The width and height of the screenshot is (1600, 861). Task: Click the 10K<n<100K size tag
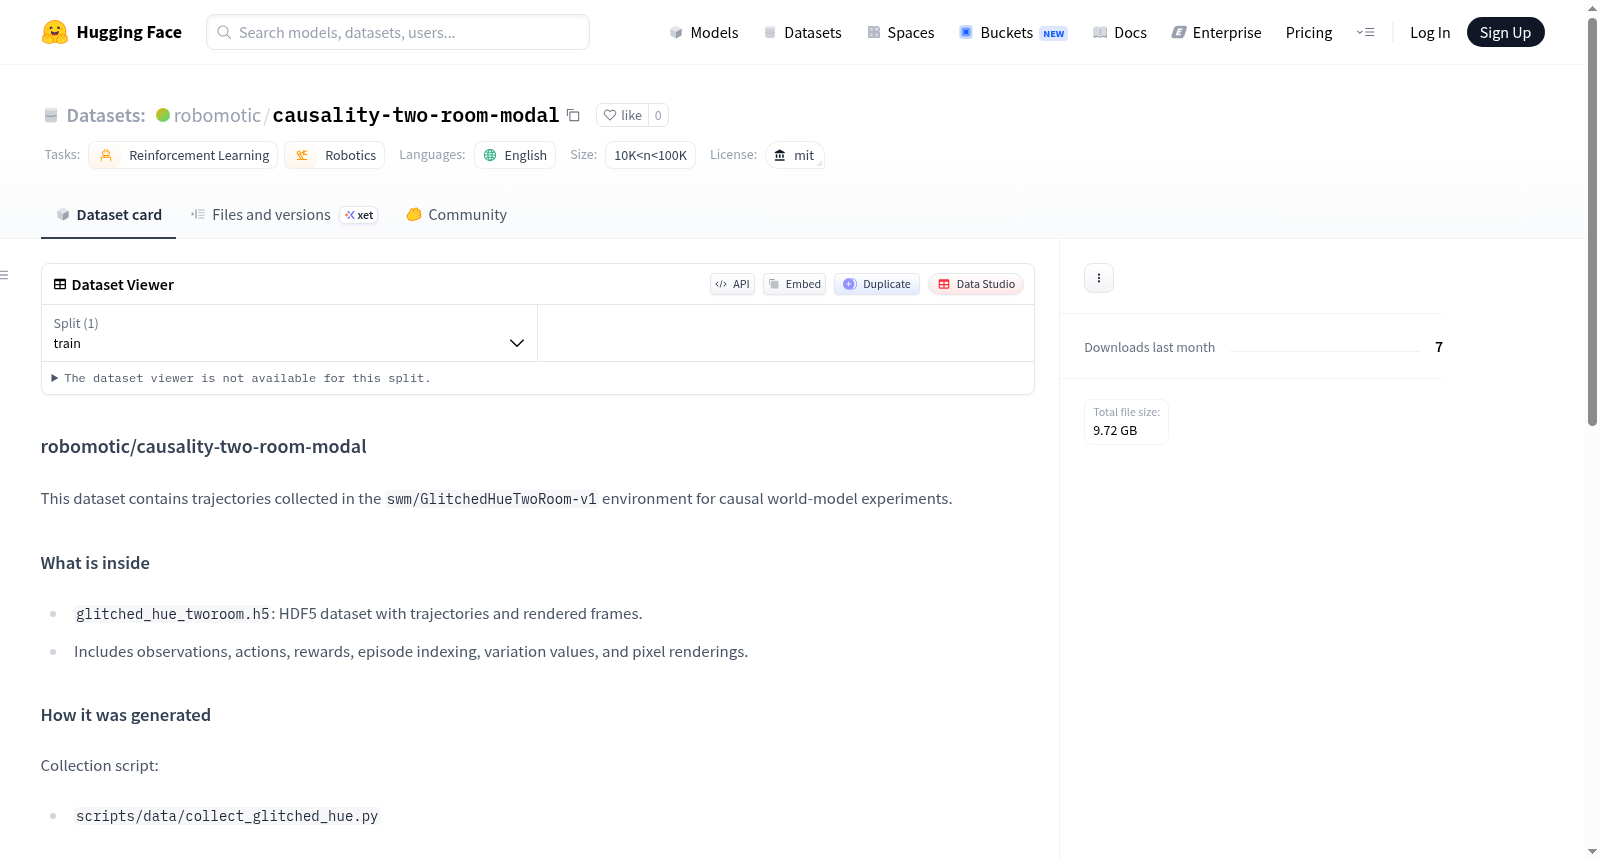pos(650,155)
